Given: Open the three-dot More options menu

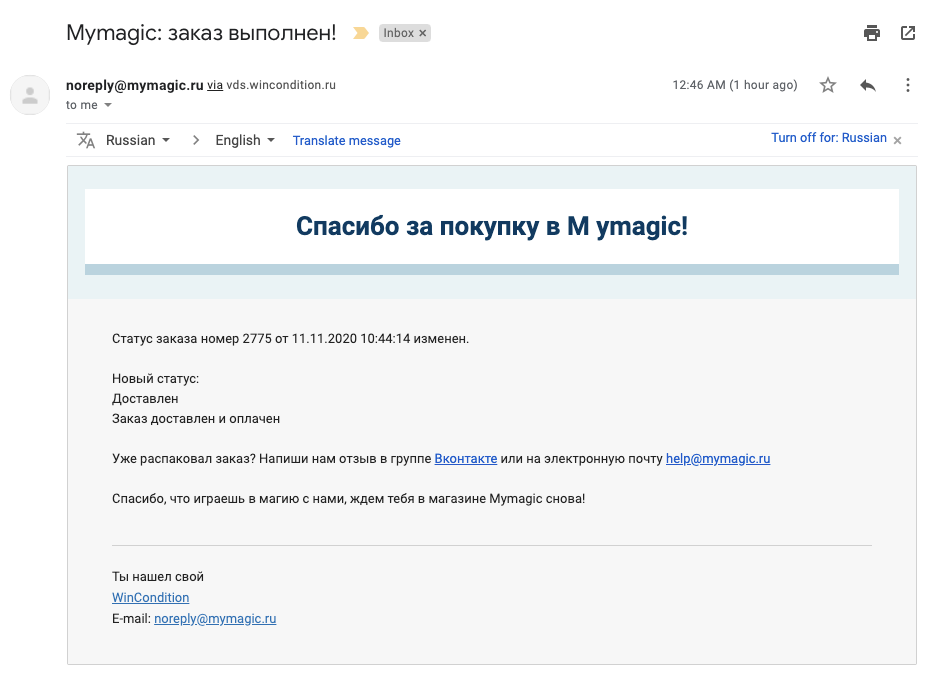Looking at the screenshot, I should [x=908, y=85].
